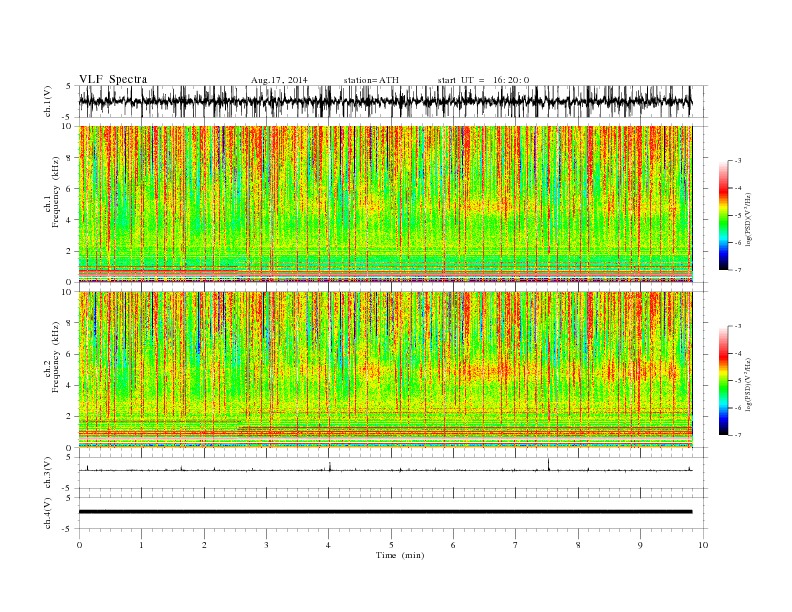Click the time axis tick label "0"
This screenshot has height=612, width=792.
point(79,545)
